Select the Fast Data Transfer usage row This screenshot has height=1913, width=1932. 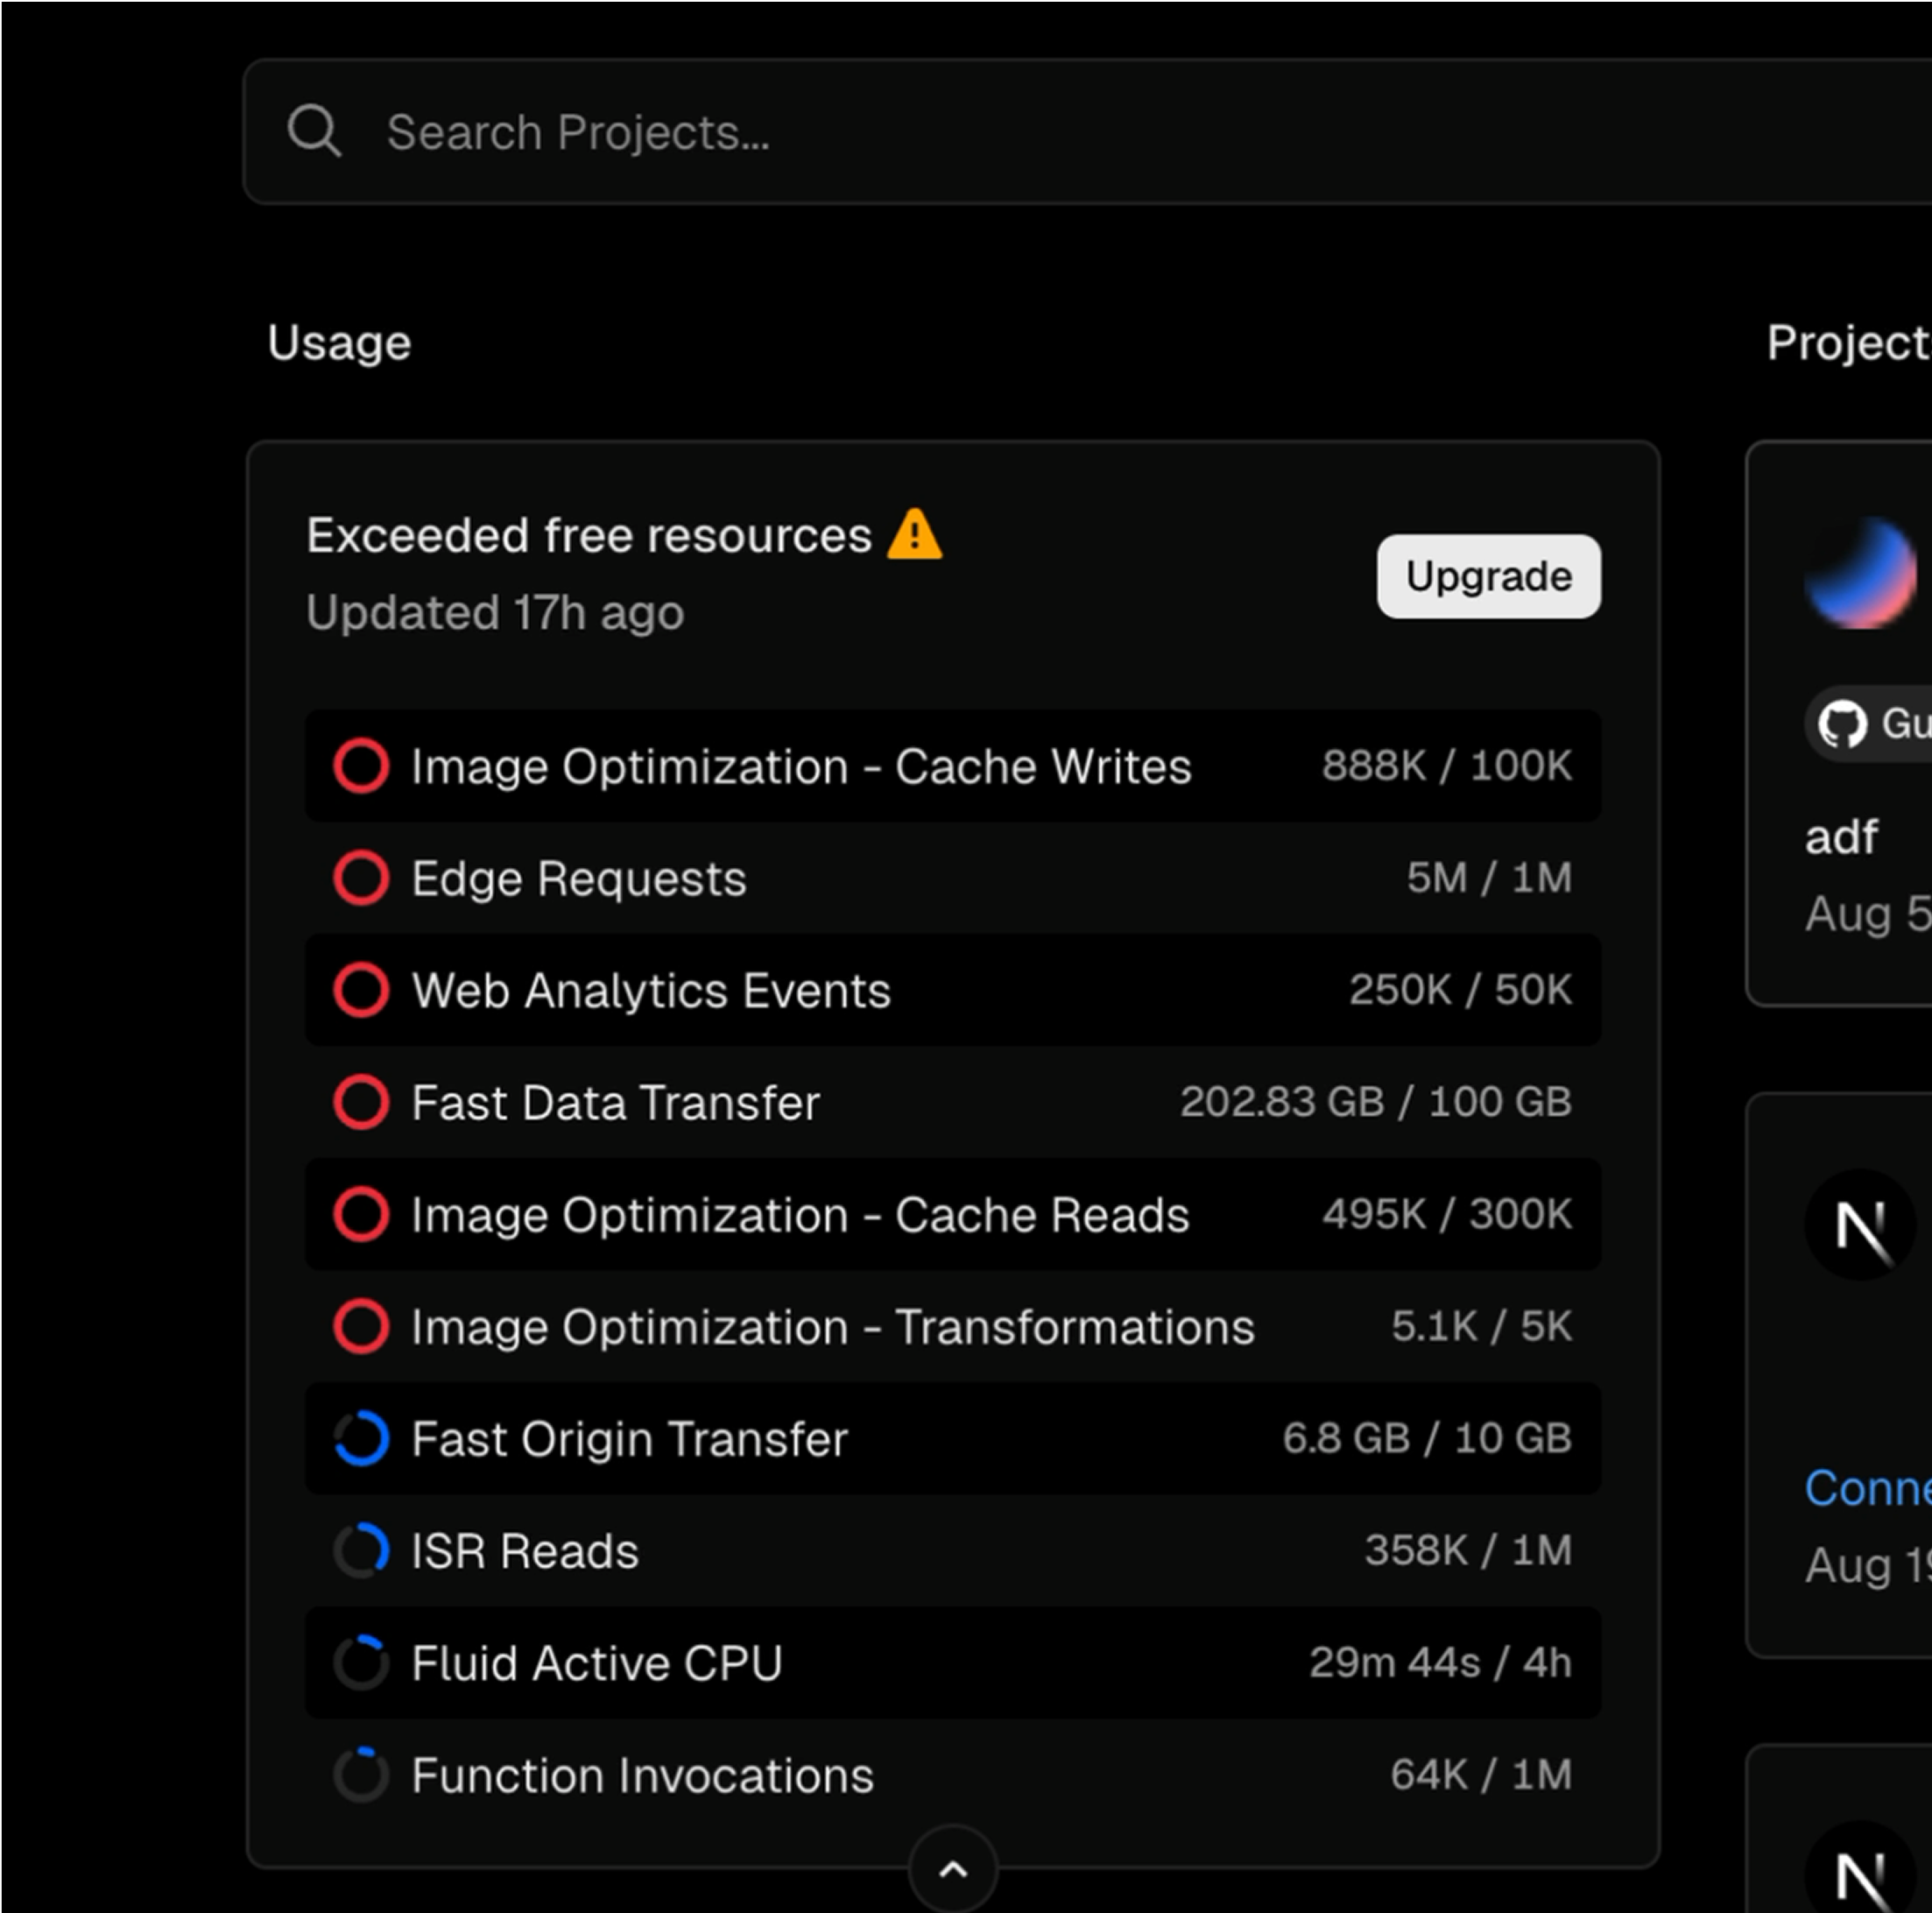click(x=952, y=1102)
